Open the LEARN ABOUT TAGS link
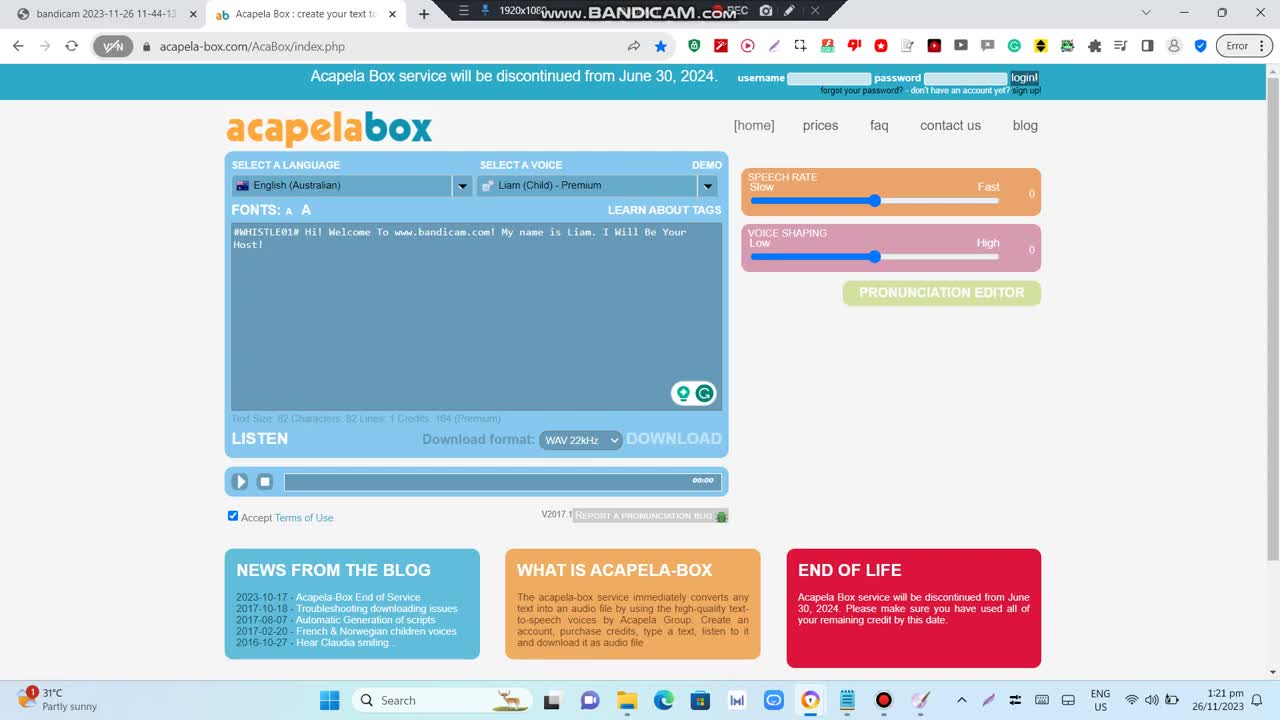 coord(665,210)
